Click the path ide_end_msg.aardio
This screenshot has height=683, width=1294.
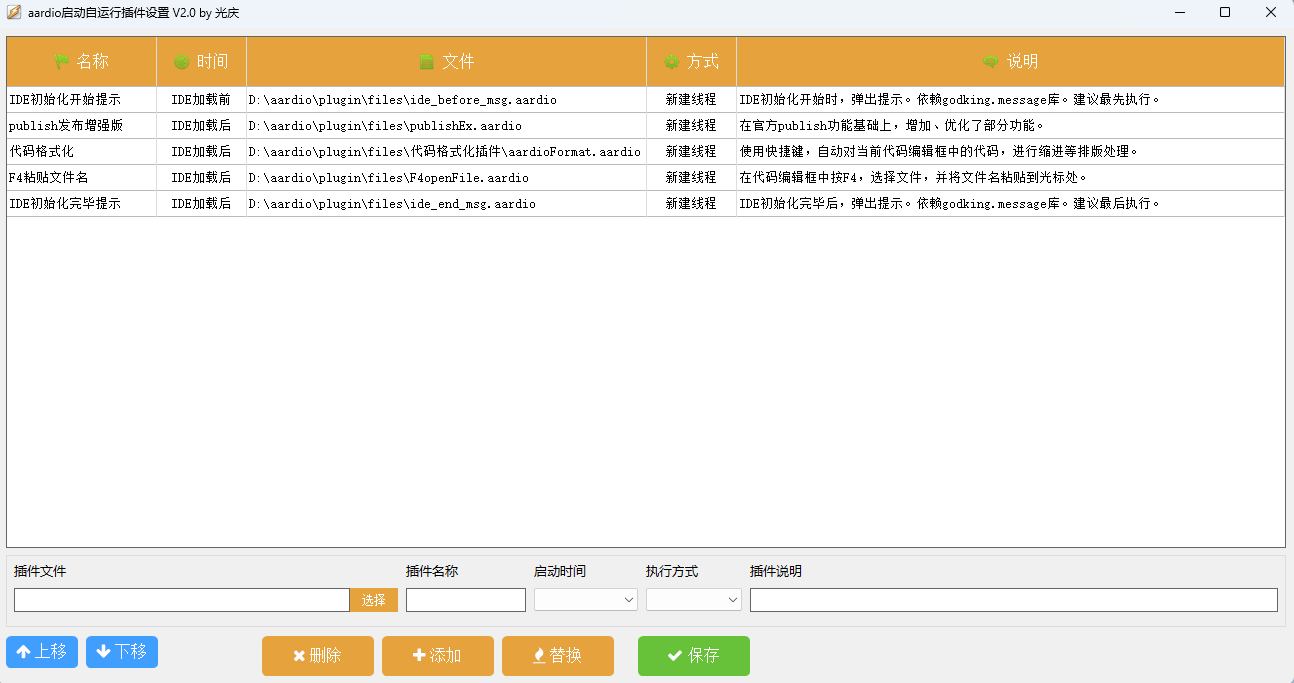point(392,204)
